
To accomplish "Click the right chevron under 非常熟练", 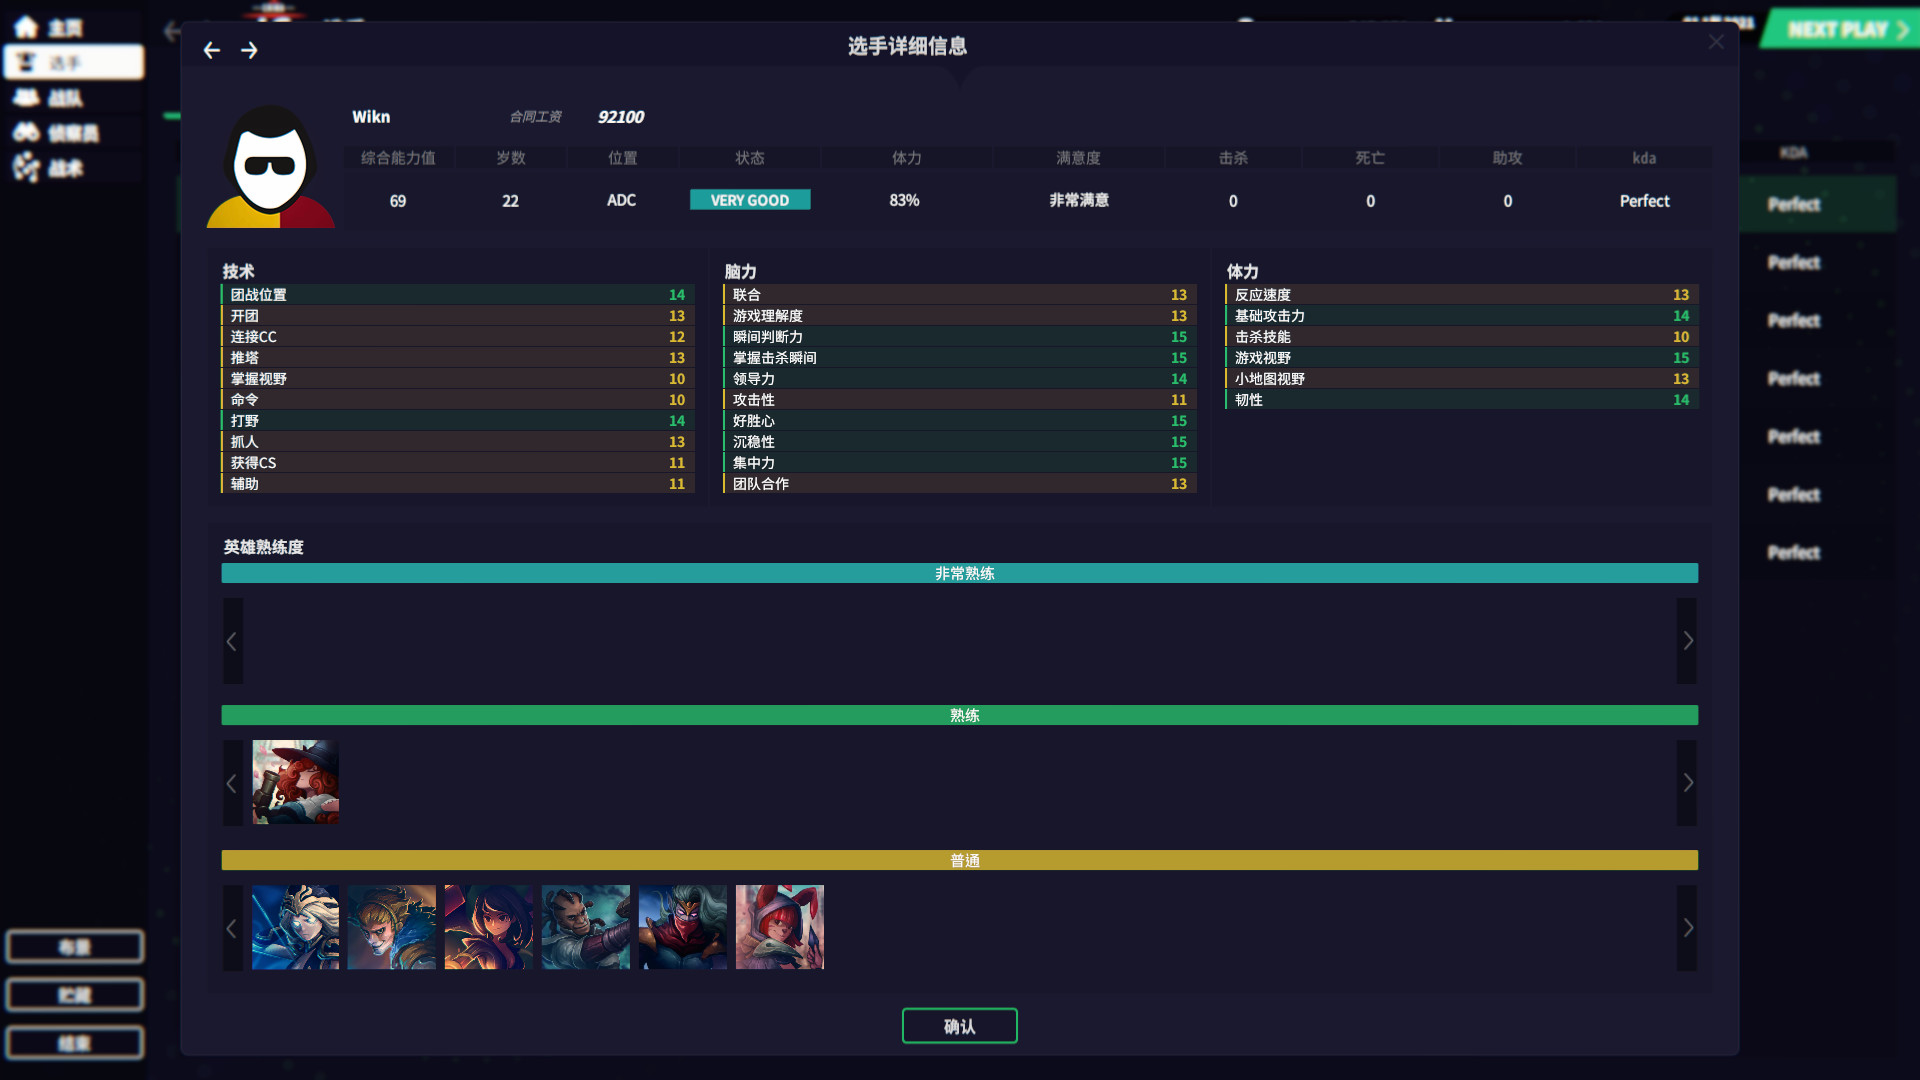I will coord(1687,641).
